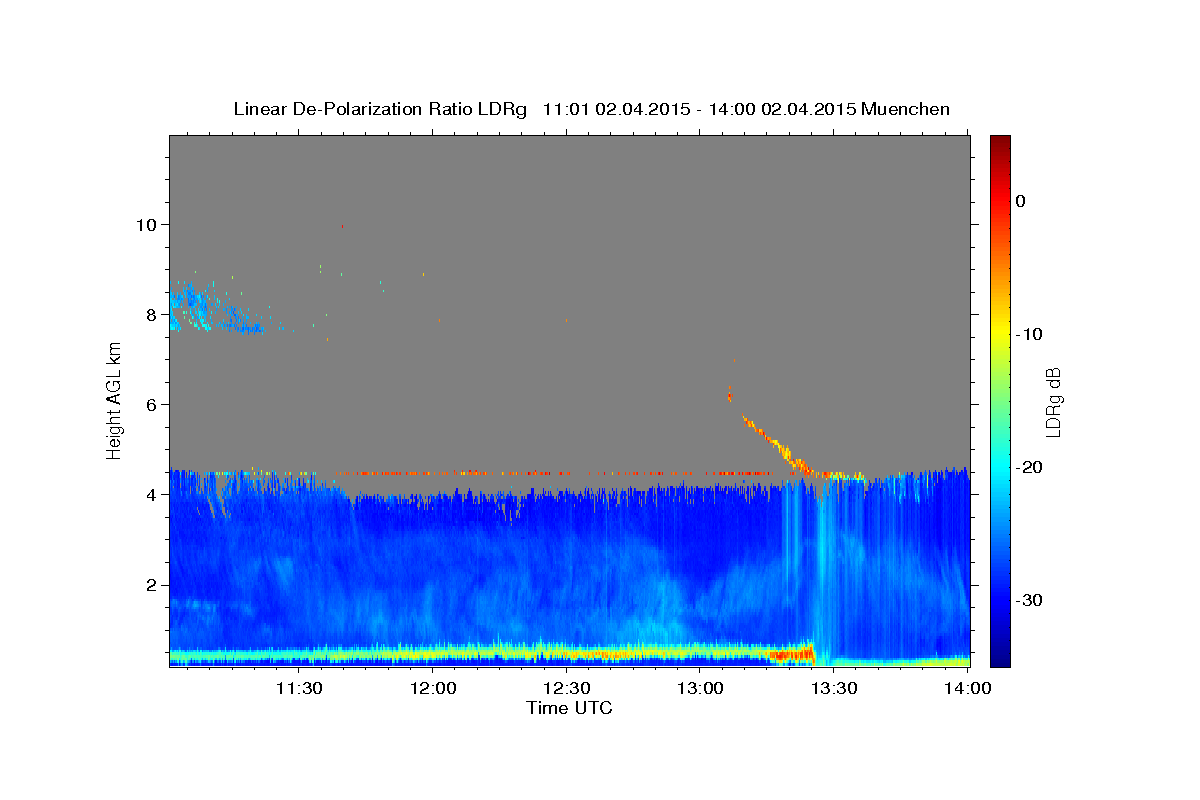Click the orange diagonal streak near 5 km
This screenshot has height=800, width=1200.
(x=778, y=445)
